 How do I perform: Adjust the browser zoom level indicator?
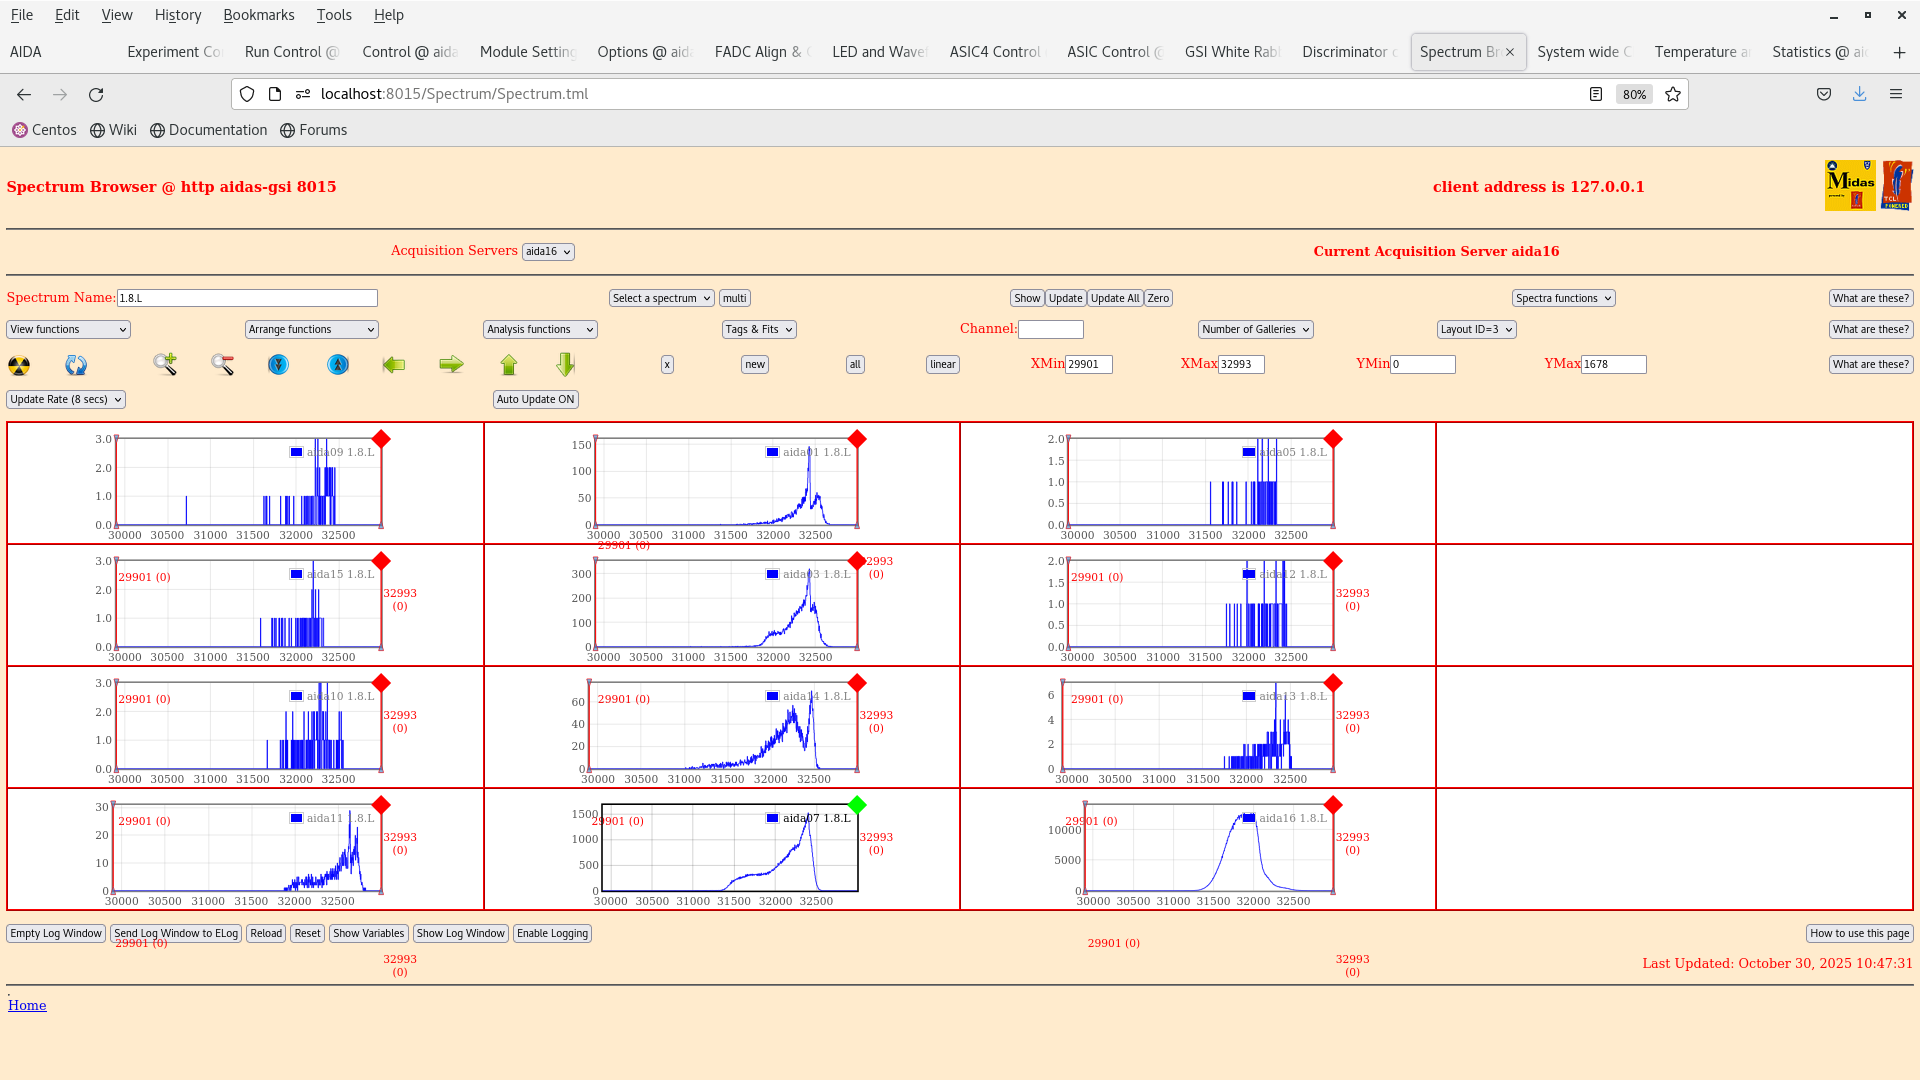(1633, 94)
